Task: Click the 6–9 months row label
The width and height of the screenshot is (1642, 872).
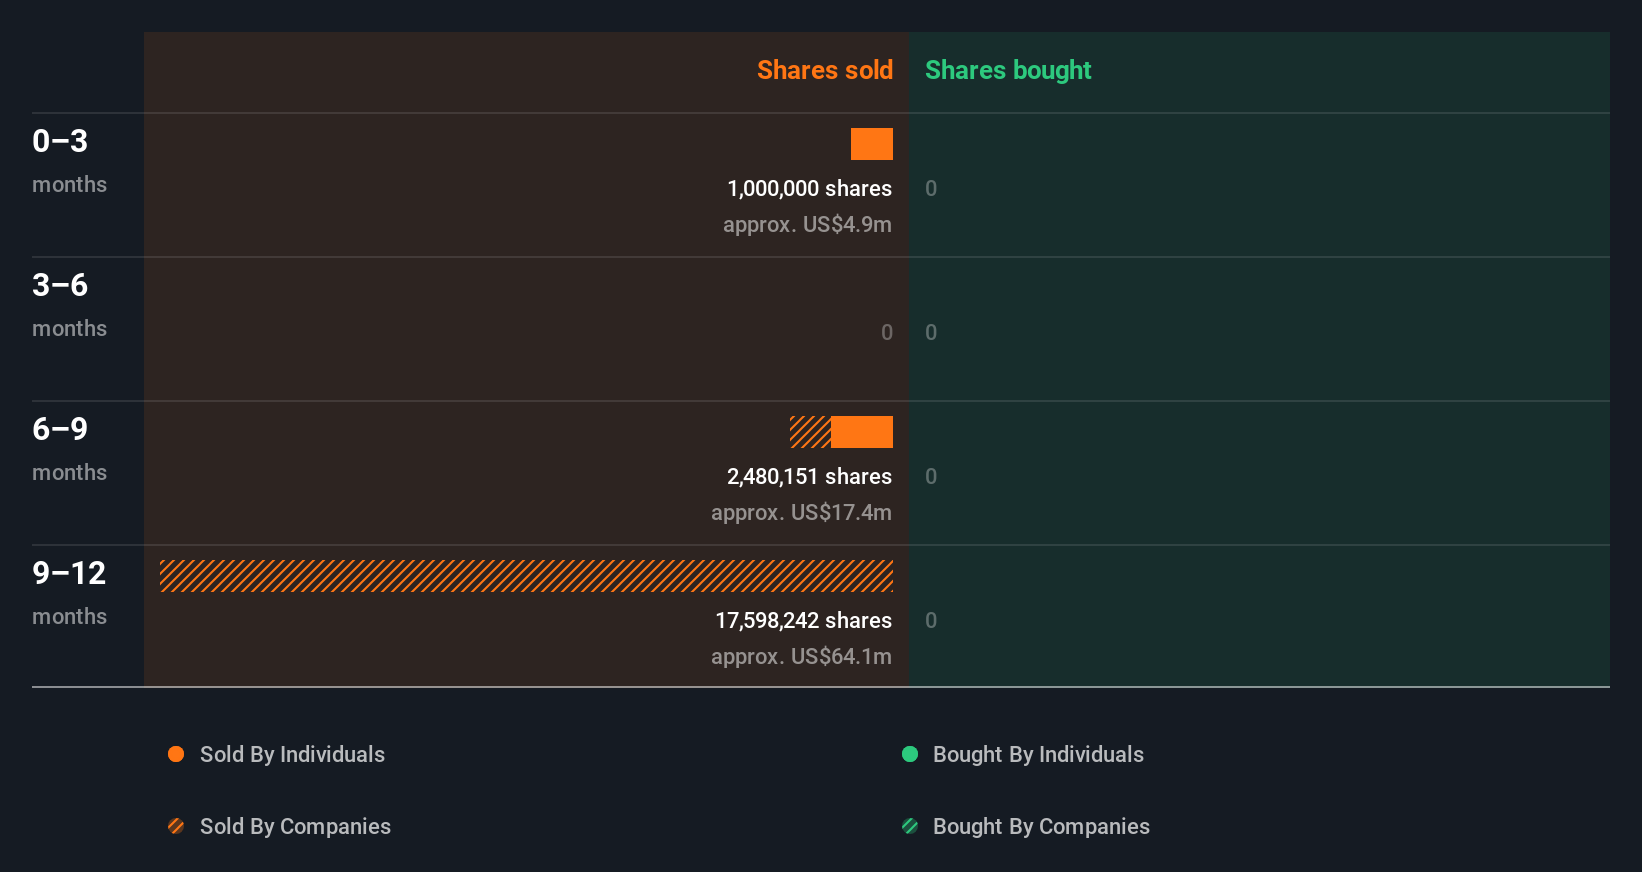Action: point(69,449)
